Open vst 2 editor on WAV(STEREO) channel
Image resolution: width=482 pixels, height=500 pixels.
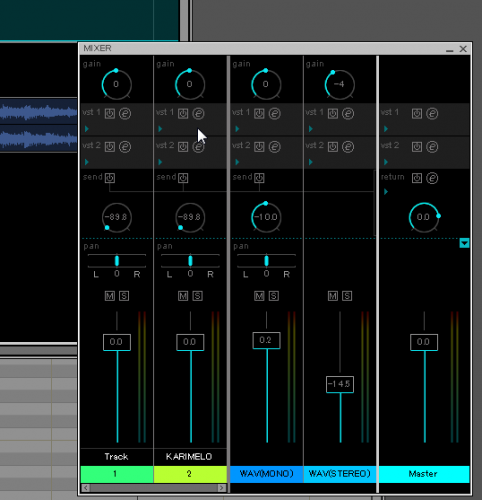[x=348, y=147]
